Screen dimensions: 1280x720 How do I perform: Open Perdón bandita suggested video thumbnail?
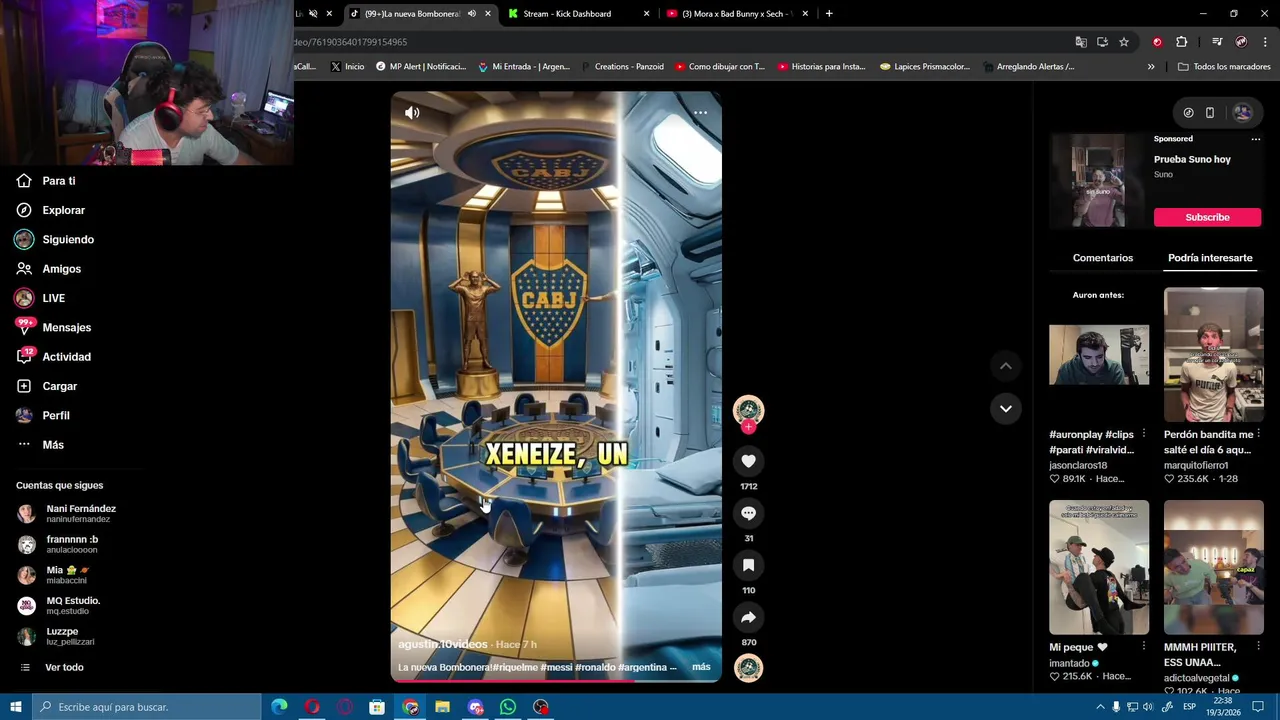(1213, 354)
